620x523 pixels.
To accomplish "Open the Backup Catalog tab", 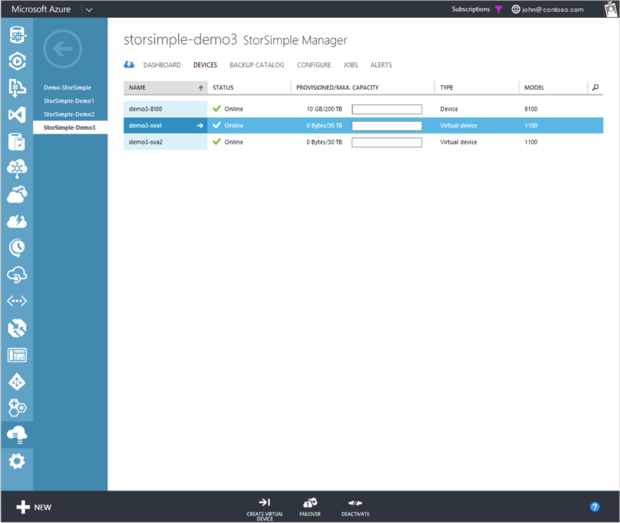I will pos(257,65).
